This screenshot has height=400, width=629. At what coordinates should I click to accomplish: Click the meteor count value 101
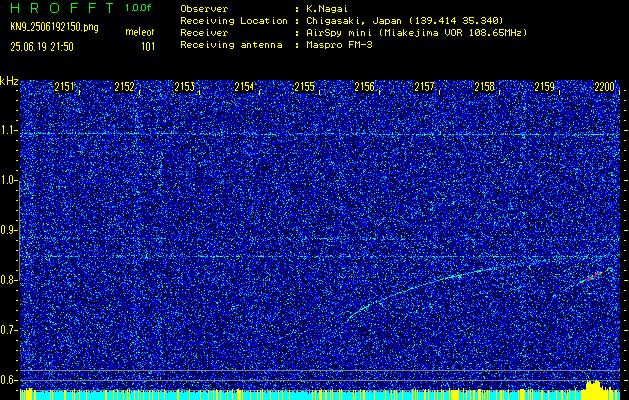pyautogui.click(x=148, y=47)
